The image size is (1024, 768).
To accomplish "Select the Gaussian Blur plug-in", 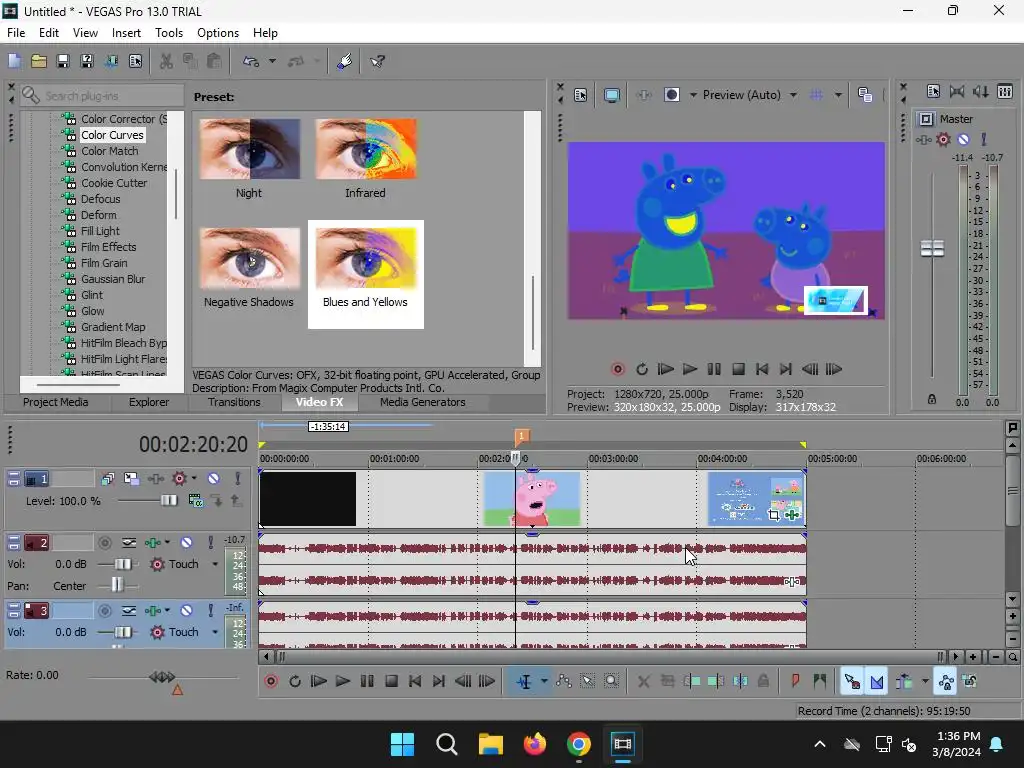I will [113, 279].
